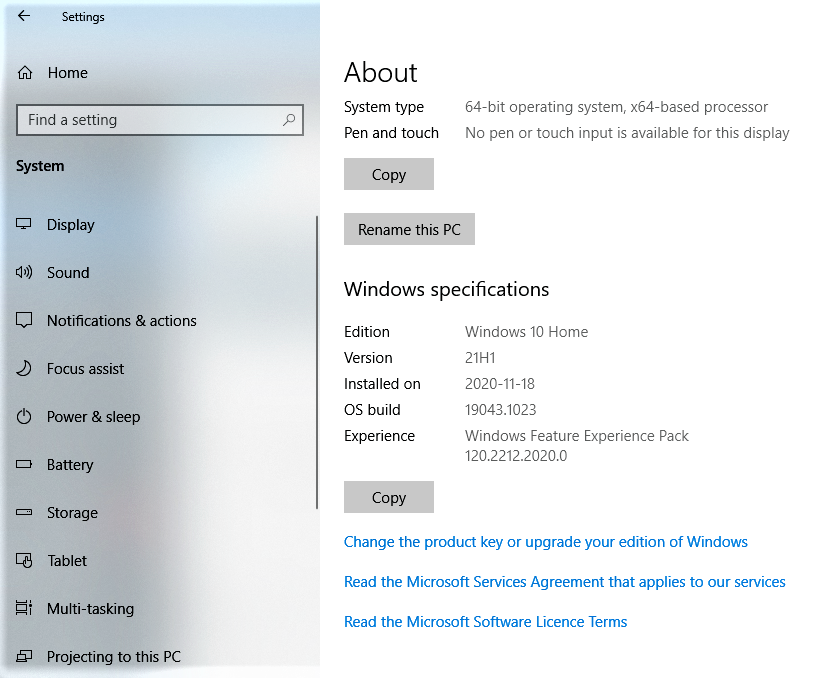
Task: Click Rename this PC button
Action: [x=409, y=229]
